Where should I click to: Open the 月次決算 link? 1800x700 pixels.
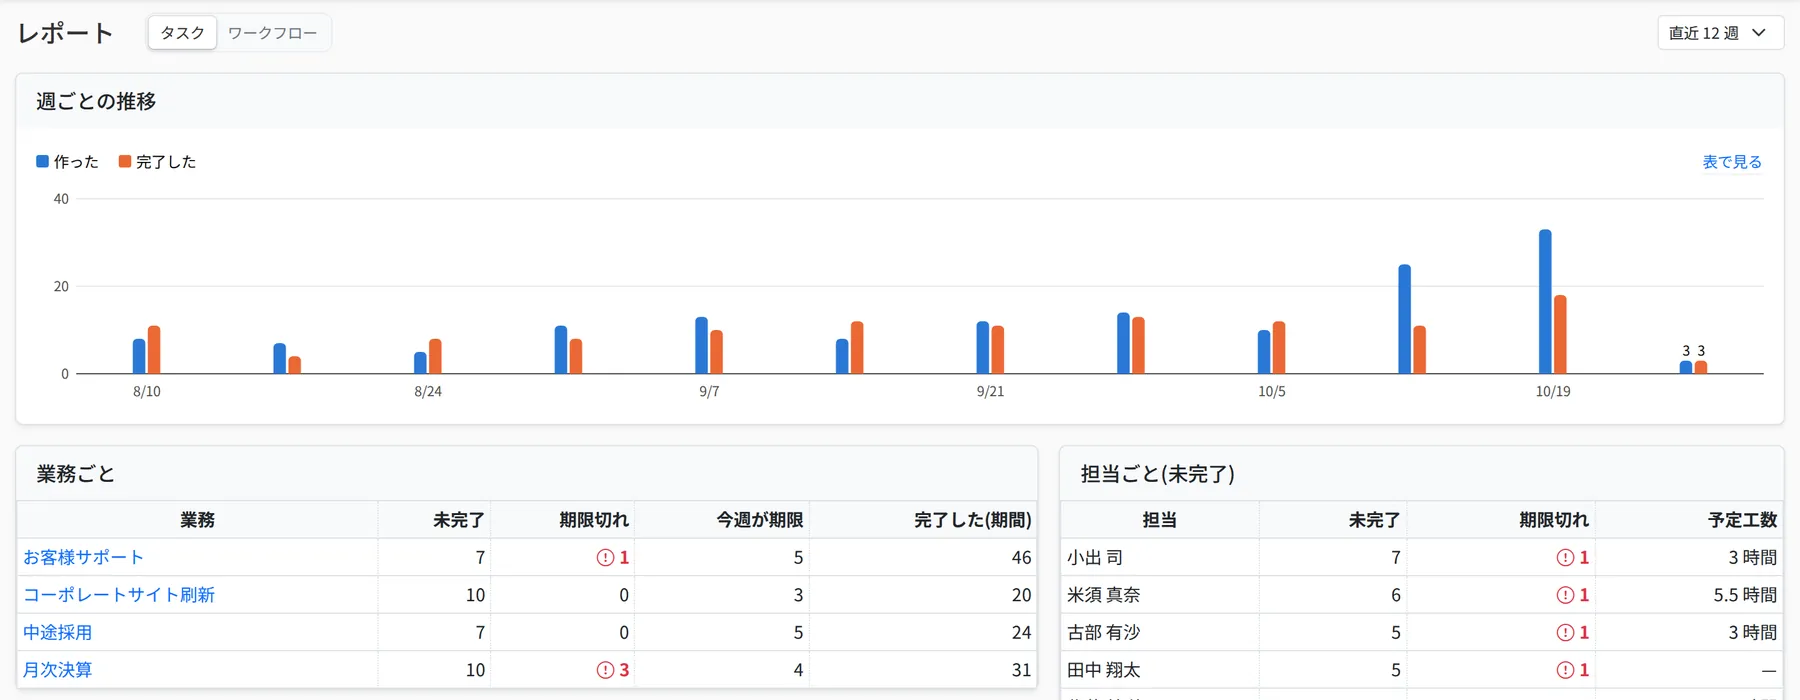[x=57, y=670]
